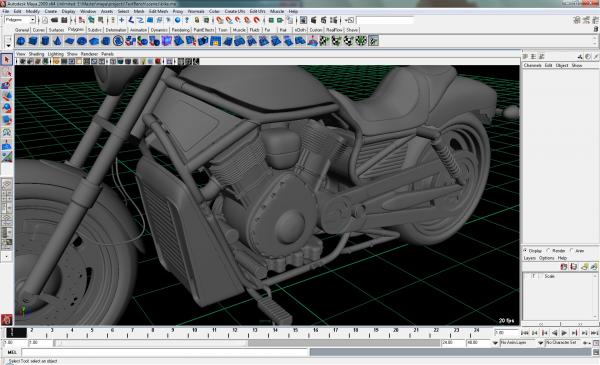Create a polygon torus from the shelf
The image size is (600, 365).
pos(82,41)
